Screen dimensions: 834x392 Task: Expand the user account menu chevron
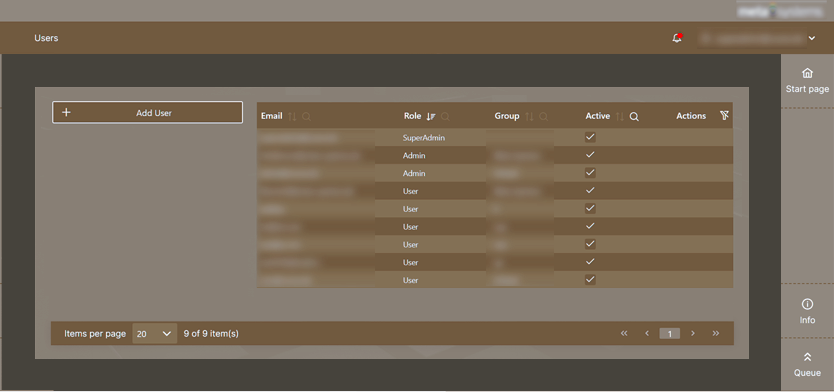pos(812,38)
